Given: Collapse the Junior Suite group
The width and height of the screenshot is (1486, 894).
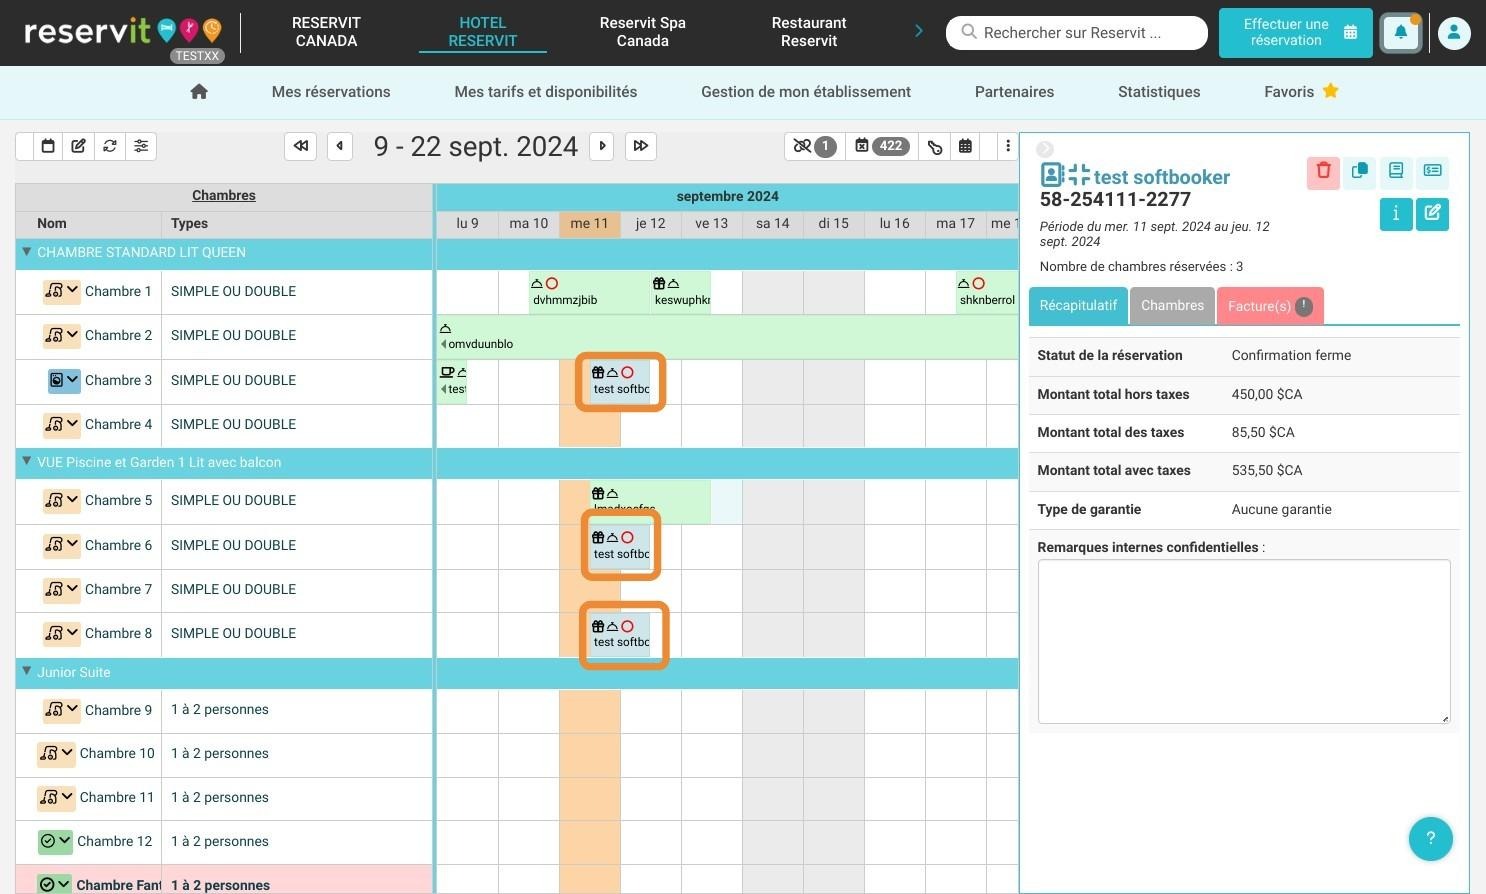Looking at the screenshot, I should tap(27, 672).
